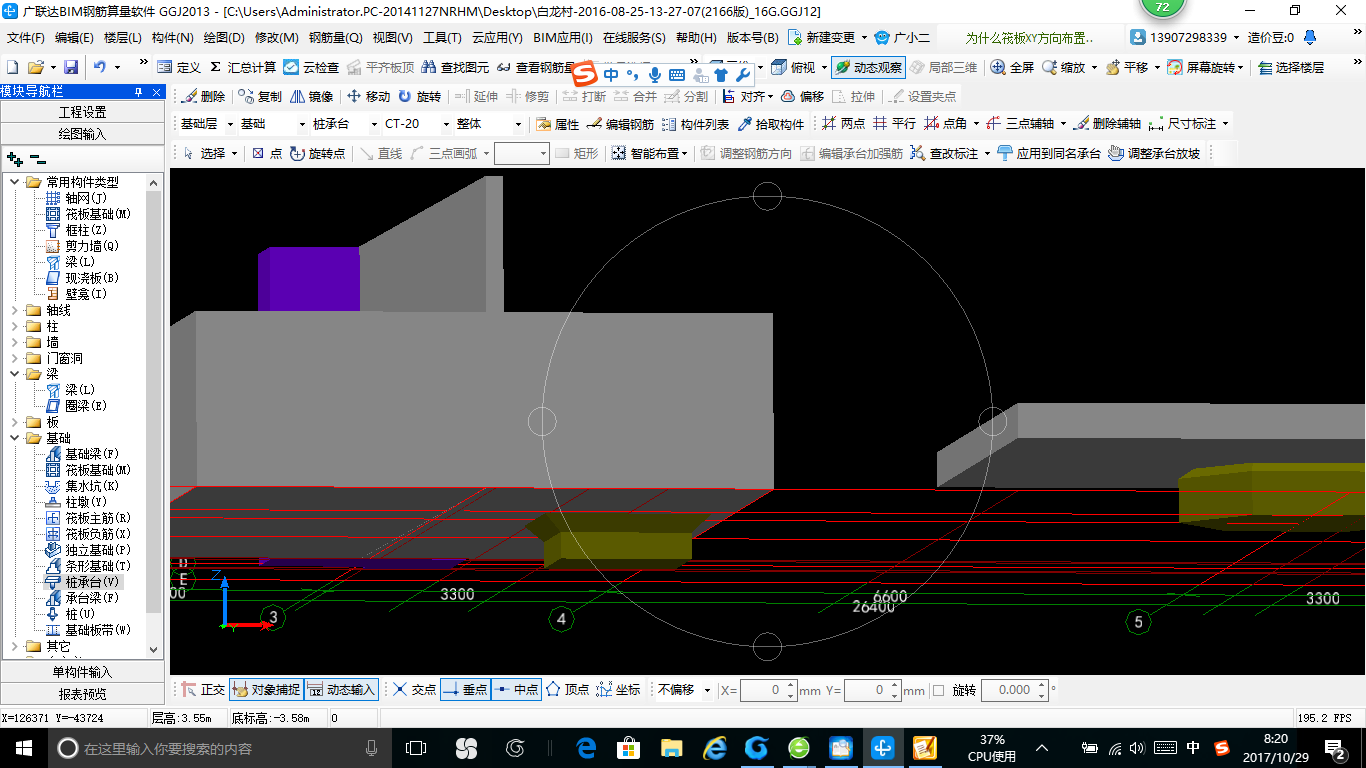1366x768 pixels.
Task: Toggle 对象捕捉 object snap
Action: pos(266,690)
